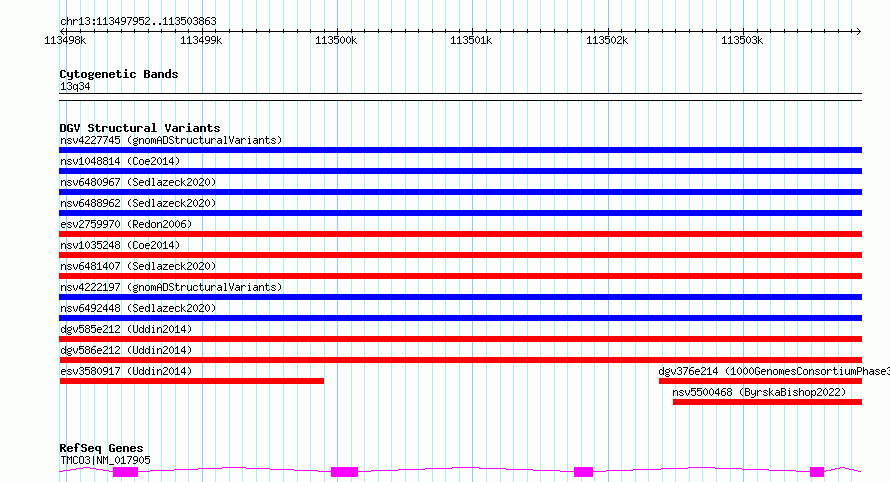Click the blue bar under nsv6492448
The width and height of the screenshot is (890, 482).
pos(460,318)
